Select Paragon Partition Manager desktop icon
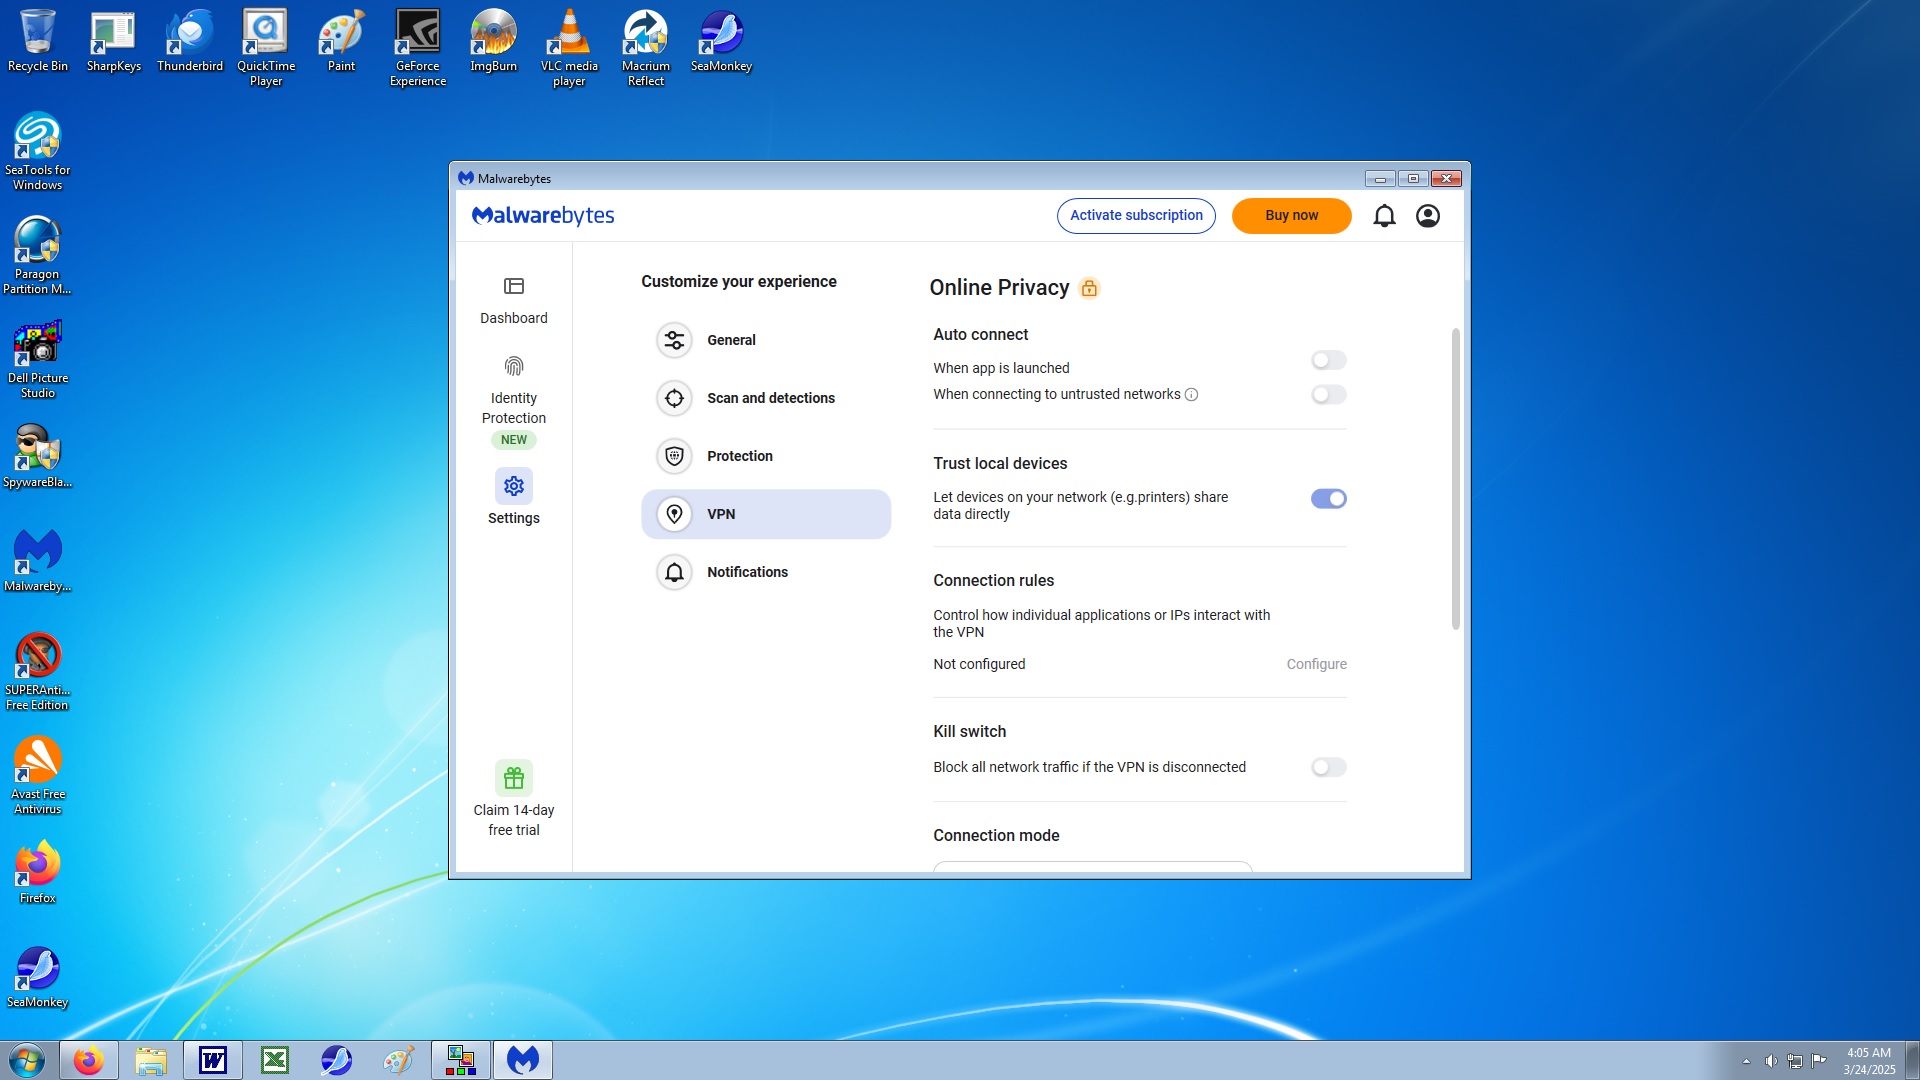1920x1080 pixels. point(38,256)
